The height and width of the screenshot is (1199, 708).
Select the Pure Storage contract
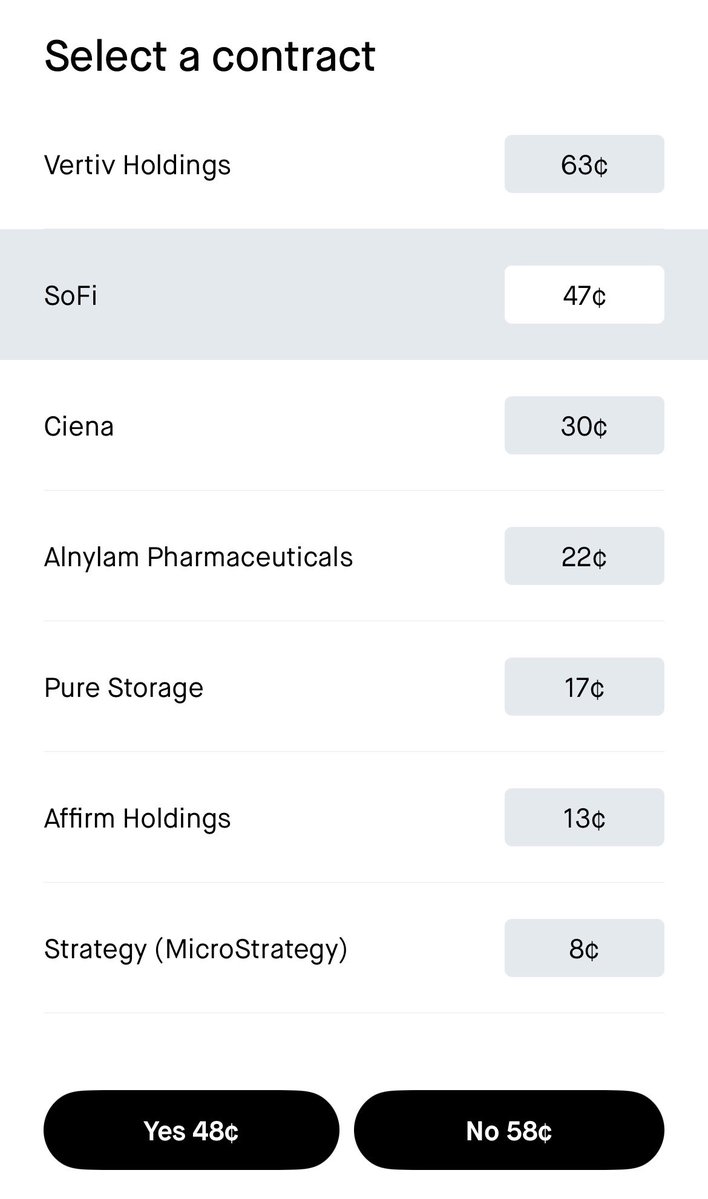click(354, 687)
